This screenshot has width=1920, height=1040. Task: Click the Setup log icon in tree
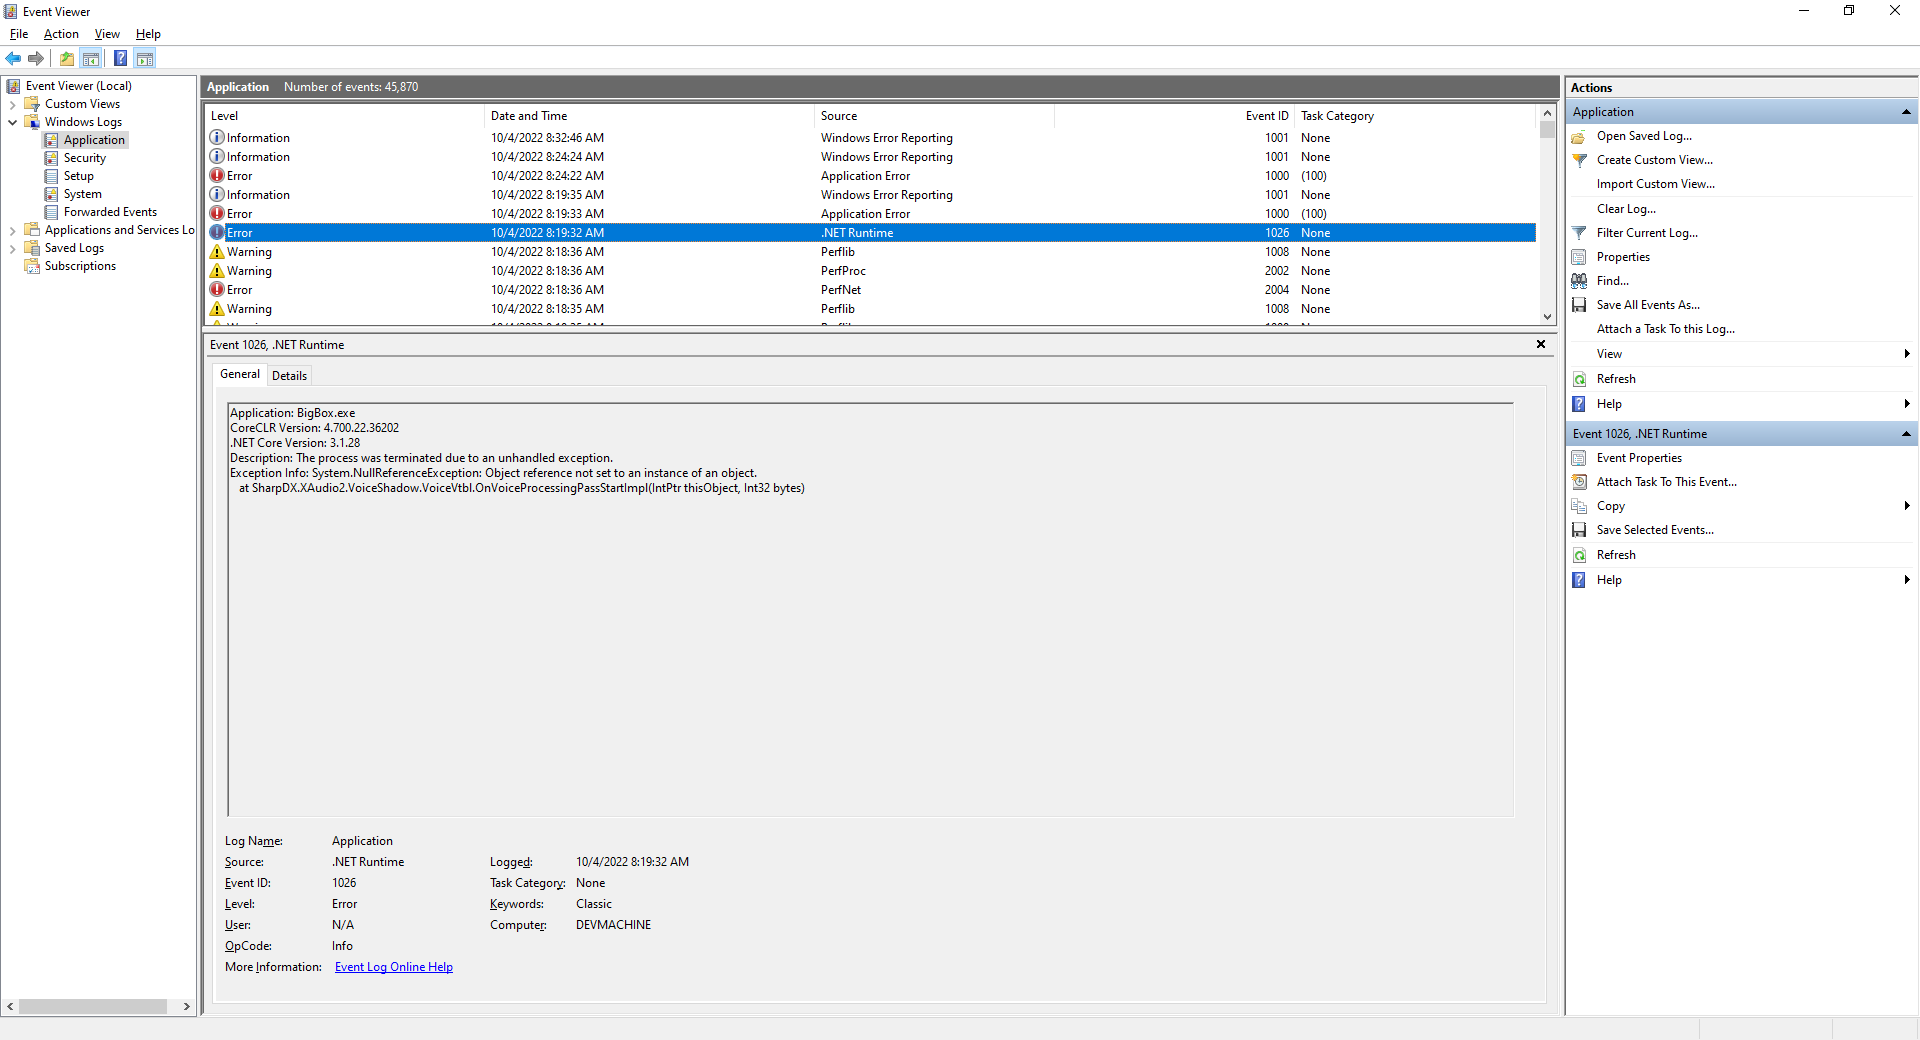point(51,176)
